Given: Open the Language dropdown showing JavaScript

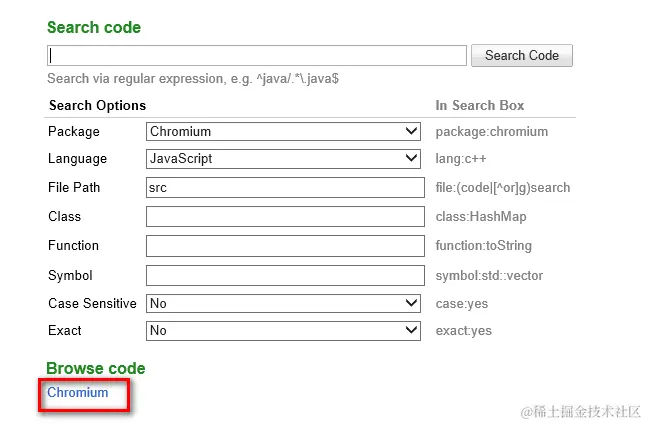Looking at the screenshot, I should coord(283,159).
